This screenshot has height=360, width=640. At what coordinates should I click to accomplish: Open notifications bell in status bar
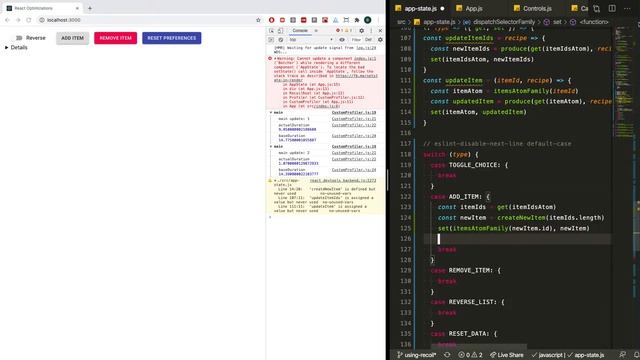636,355
